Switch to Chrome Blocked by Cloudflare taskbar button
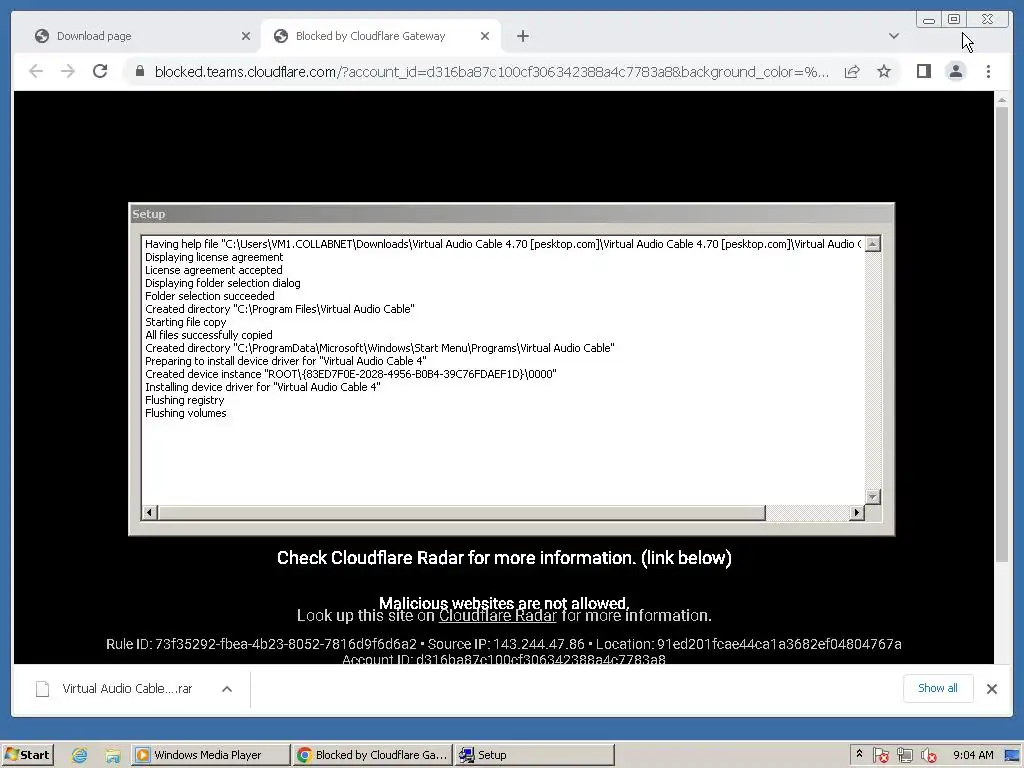 372,755
